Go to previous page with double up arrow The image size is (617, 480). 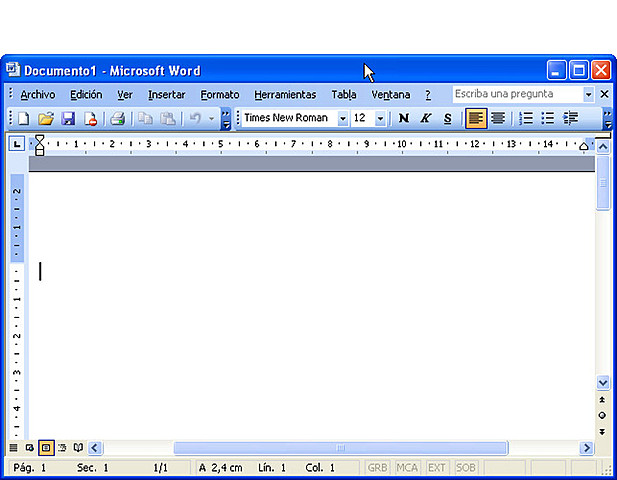click(602, 400)
